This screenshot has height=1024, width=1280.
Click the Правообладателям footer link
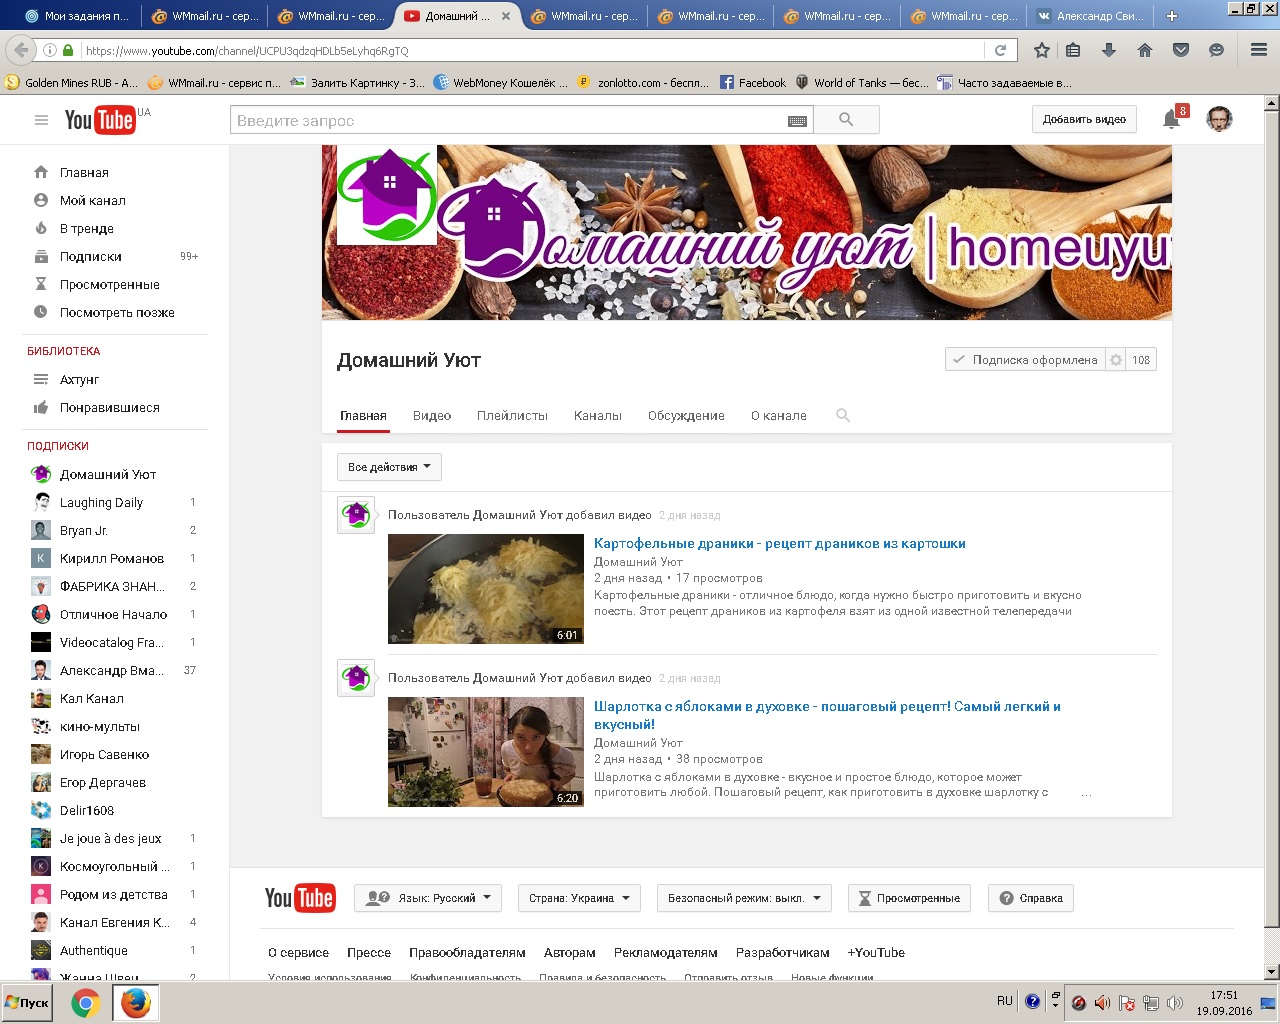tap(467, 953)
